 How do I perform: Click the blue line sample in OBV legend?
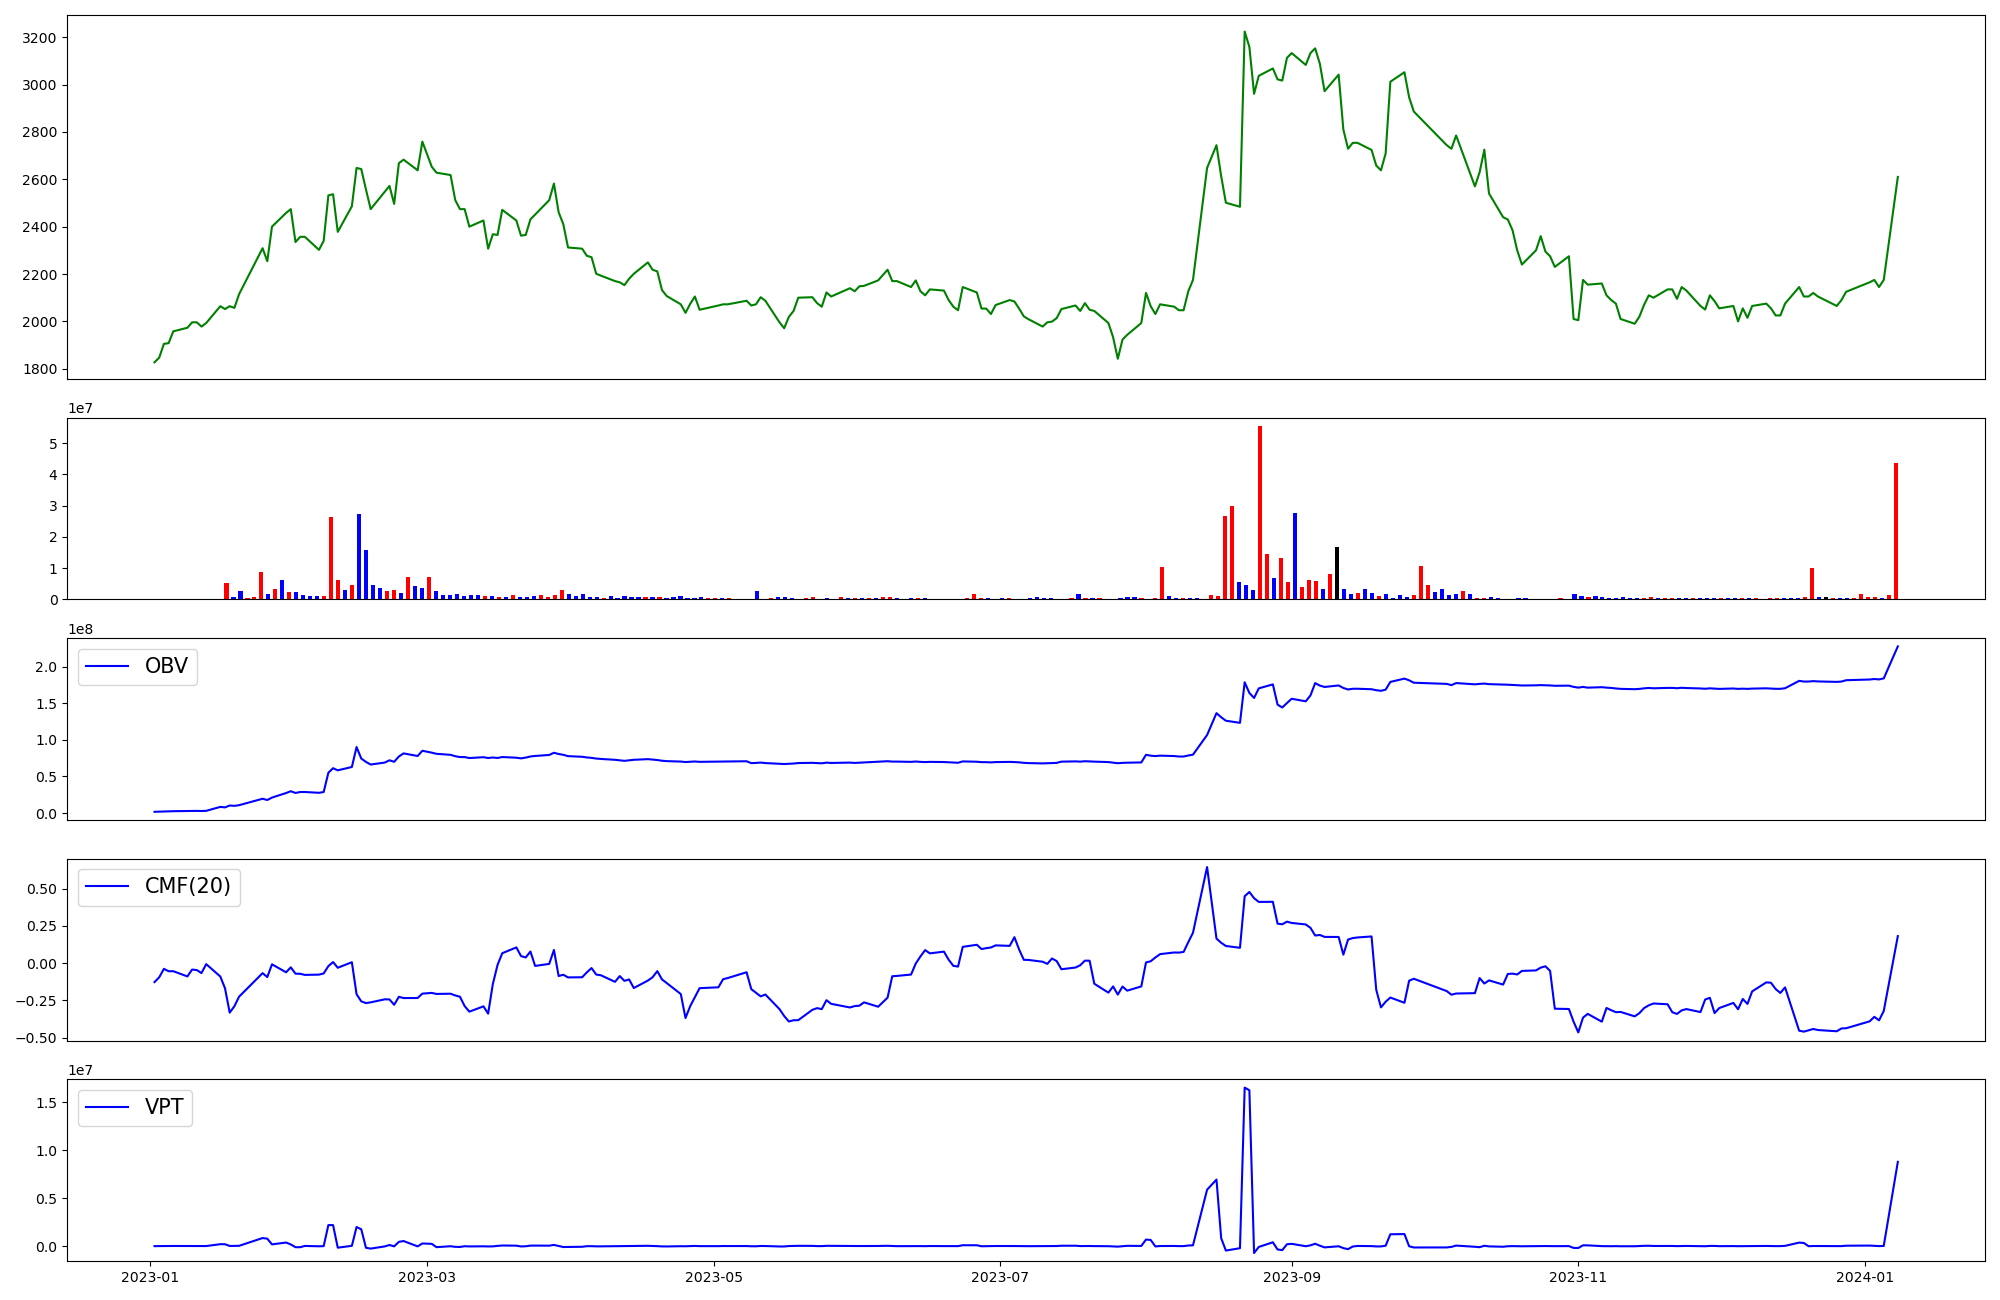(108, 667)
